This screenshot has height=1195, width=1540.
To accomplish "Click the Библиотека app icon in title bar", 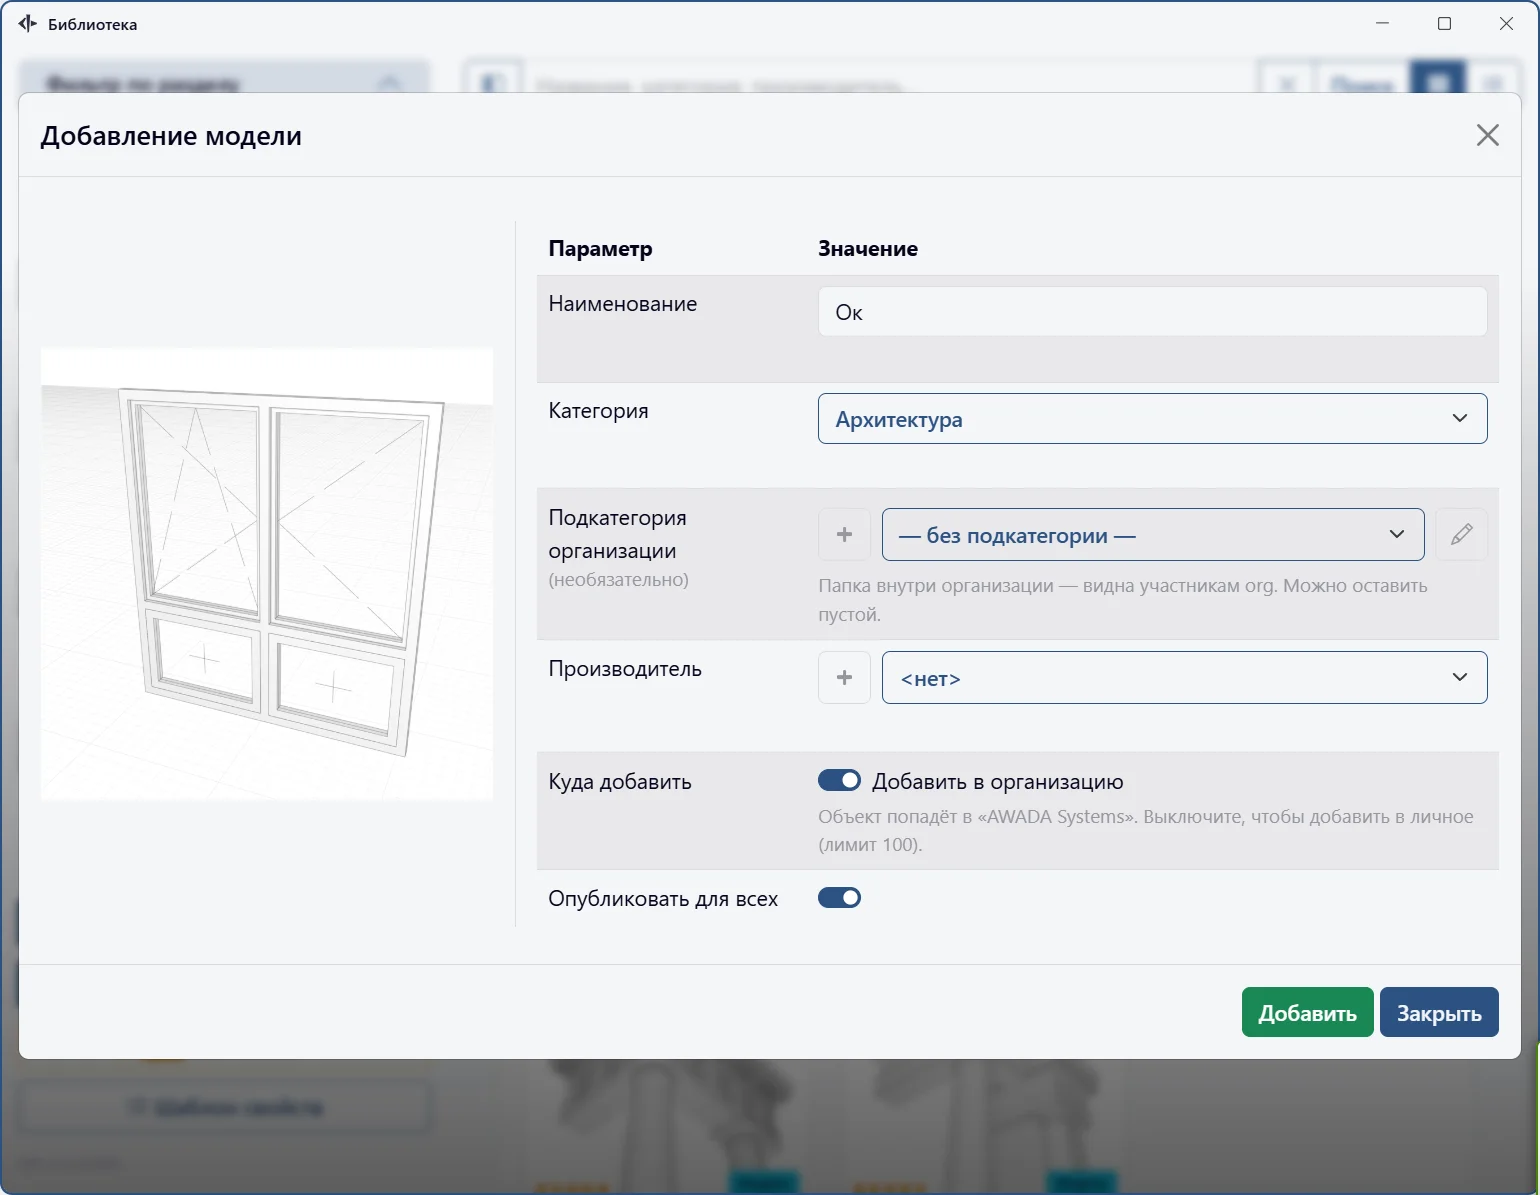I will coord(28,23).
